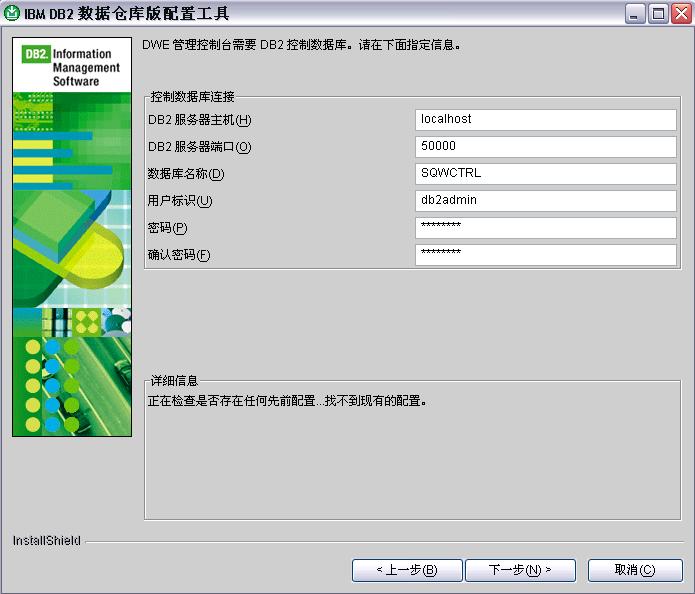Image resolution: width=695 pixels, height=594 pixels.
Task: Click the 确认密码(F) confirm password field
Action: pos(546,255)
